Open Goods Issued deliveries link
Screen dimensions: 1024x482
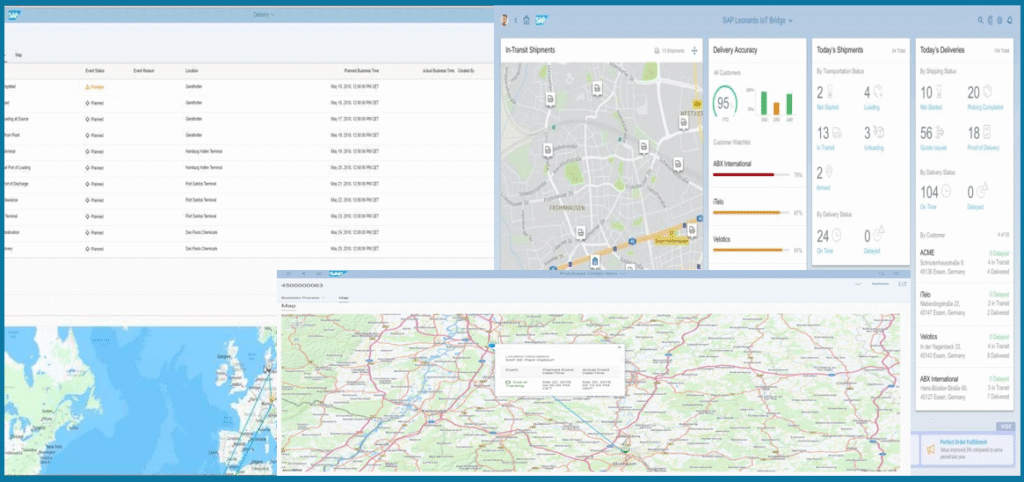pos(932,148)
